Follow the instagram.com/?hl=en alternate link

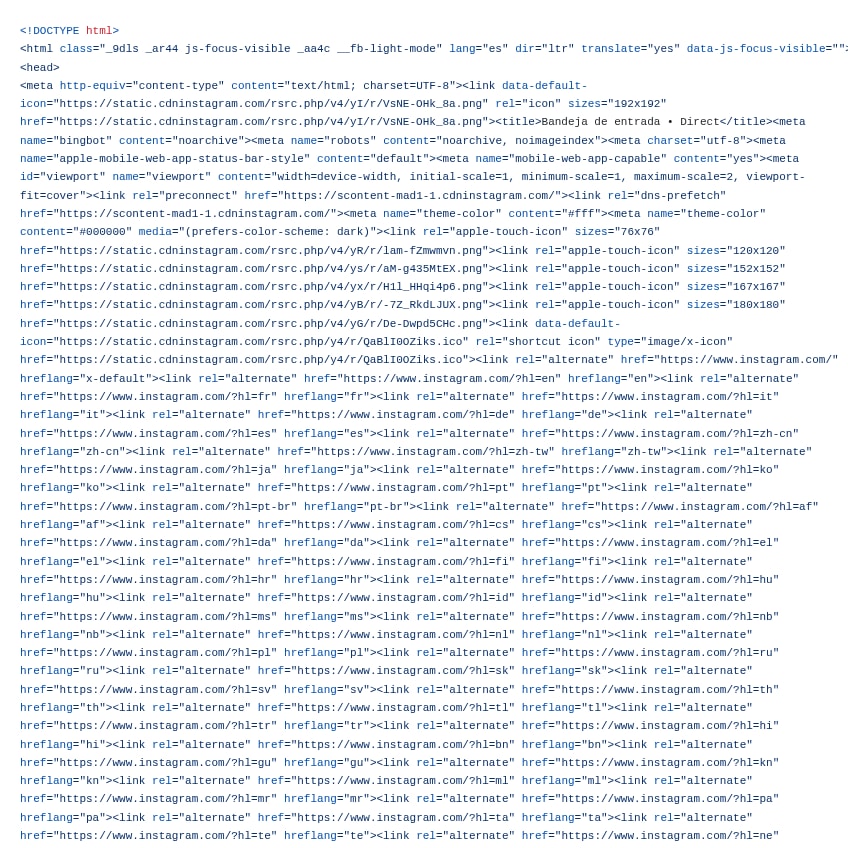pyautogui.click(x=449, y=379)
